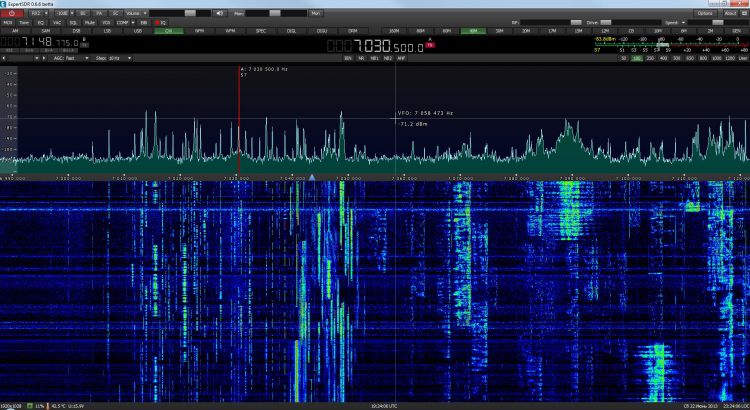
Task: Adjust the Mon level slider
Action: 276,13
